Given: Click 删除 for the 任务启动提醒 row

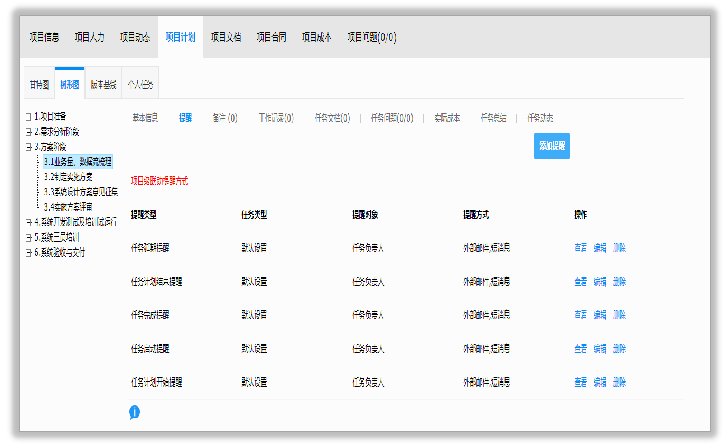Looking at the screenshot, I should coord(619,349).
